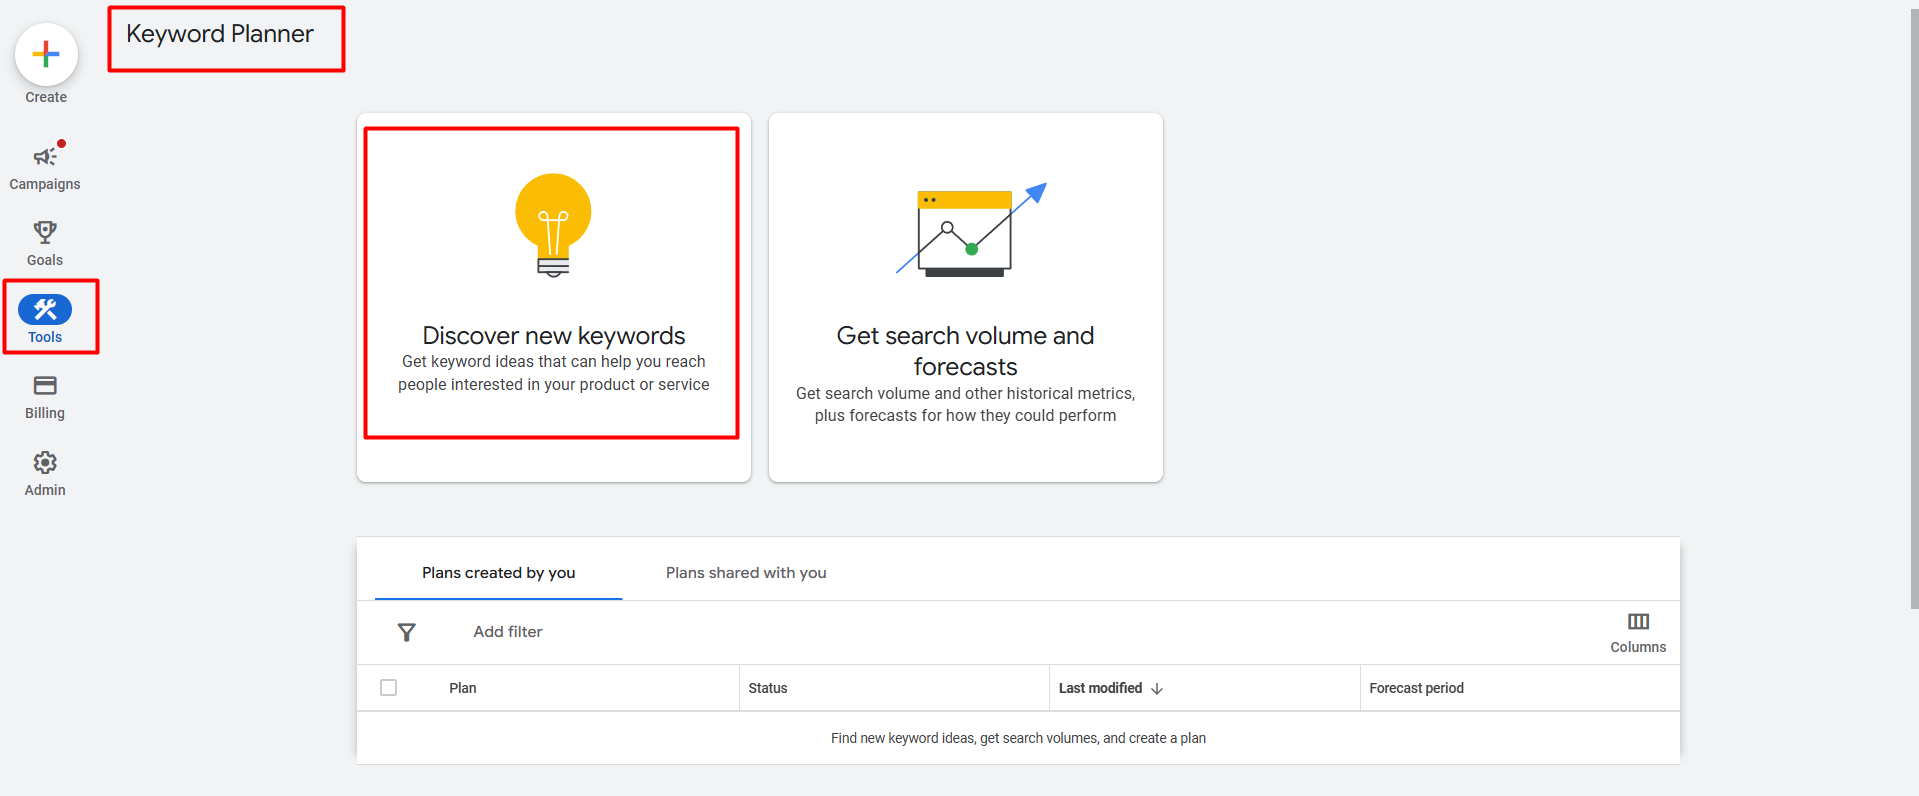
Task: Switch to Plans created by you tab
Action: tap(498, 573)
